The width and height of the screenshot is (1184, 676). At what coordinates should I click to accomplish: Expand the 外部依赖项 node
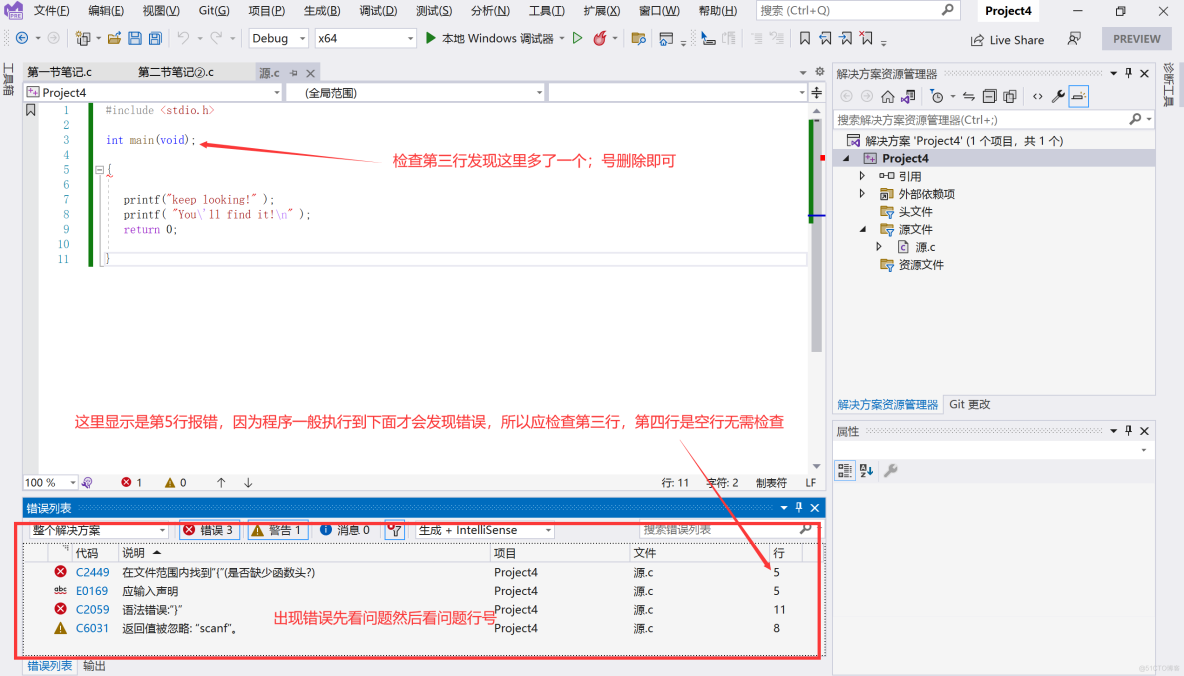pyautogui.click(x=862, y=193)
